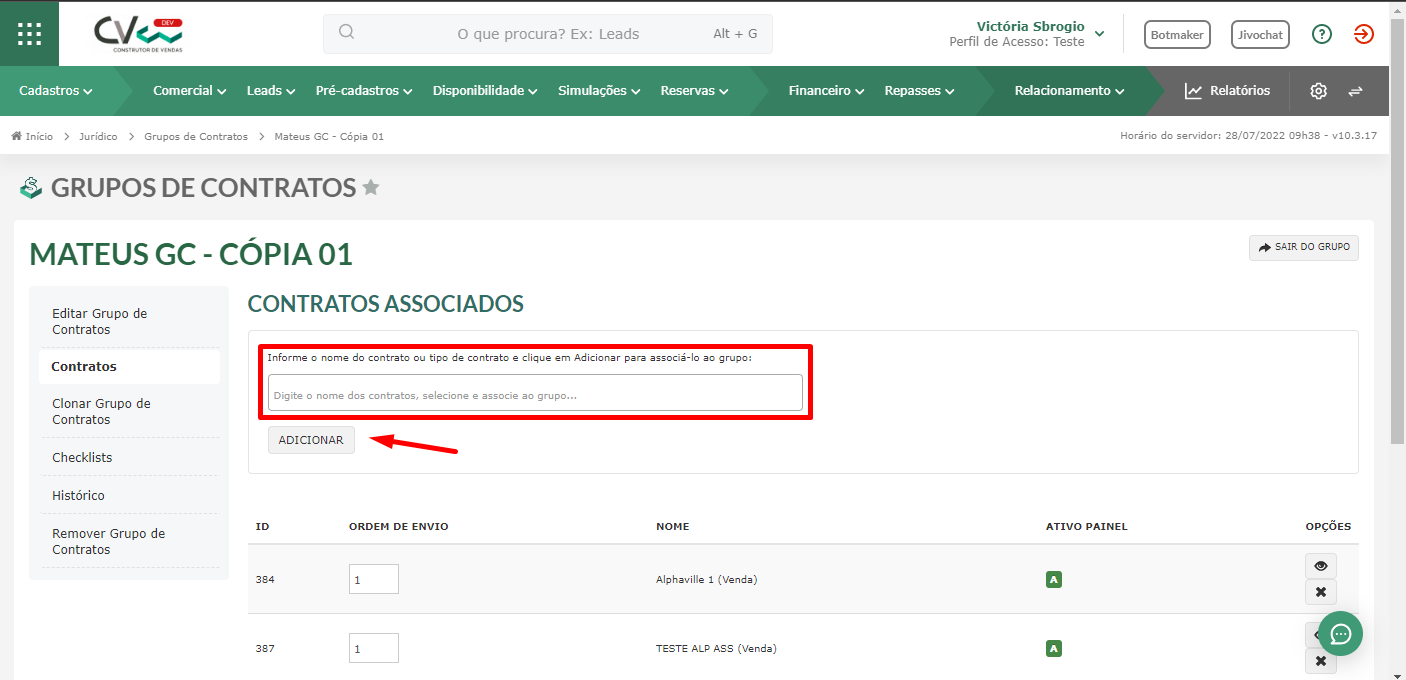This screenshot has width=1406, height=680.
Task: Click the search magnifier icon
Action: 347,32
